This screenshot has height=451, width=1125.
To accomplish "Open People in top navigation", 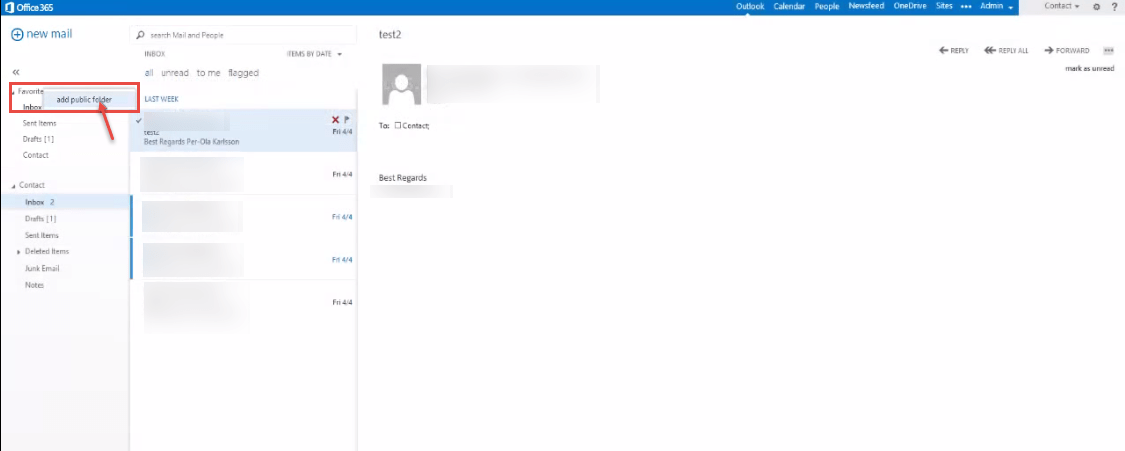I will tap(827, 6).
